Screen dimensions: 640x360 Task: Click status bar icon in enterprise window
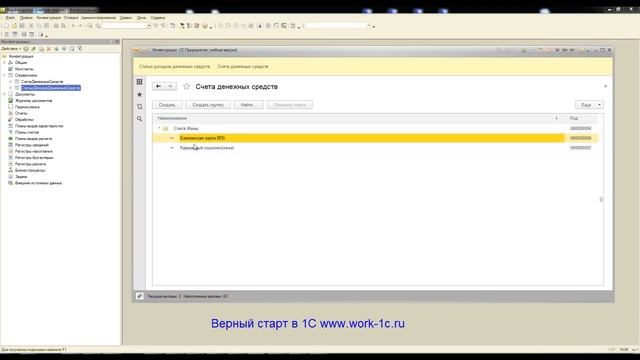tap(139, 296)
